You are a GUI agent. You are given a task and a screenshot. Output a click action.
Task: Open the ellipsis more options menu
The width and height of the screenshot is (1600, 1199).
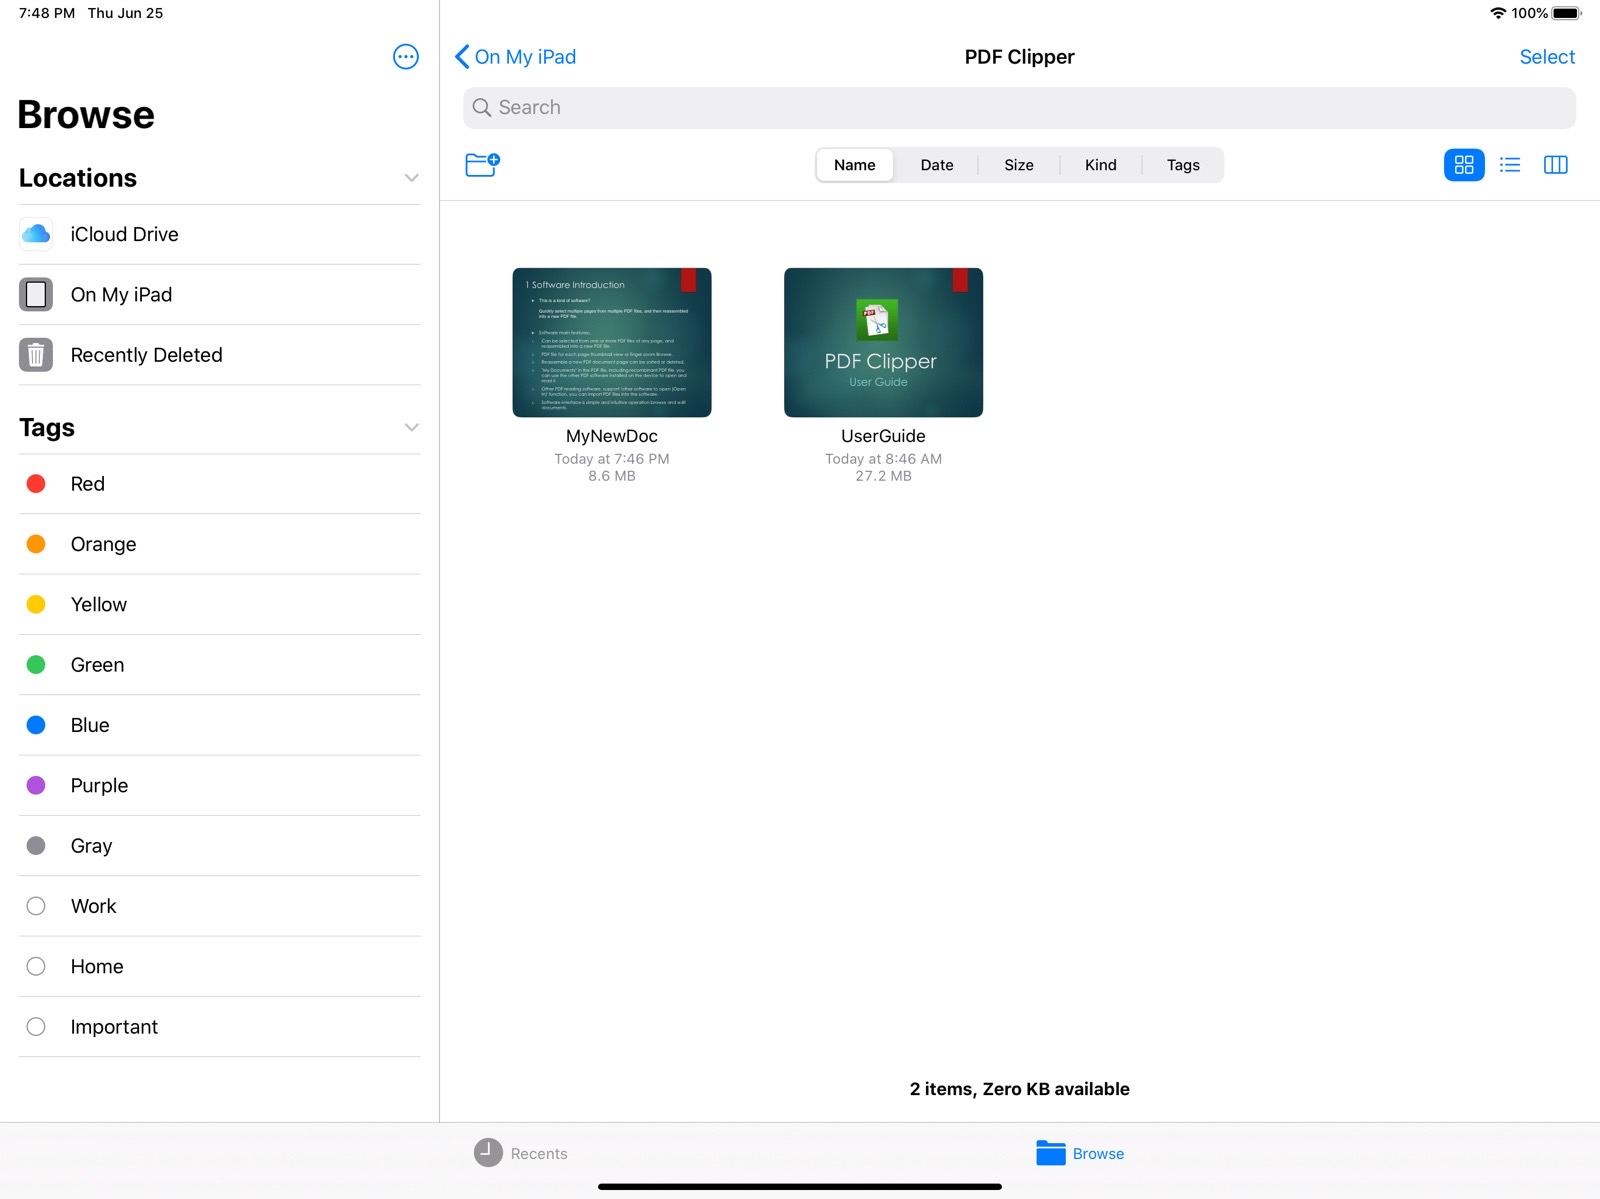pos(405,57)
